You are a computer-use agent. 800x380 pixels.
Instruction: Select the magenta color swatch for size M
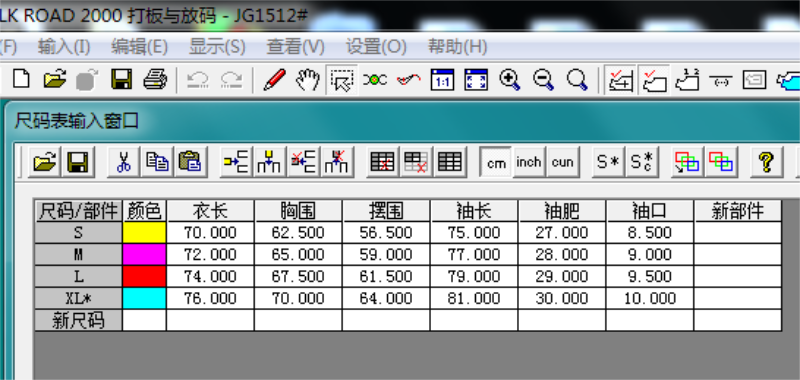click(x=145, y=255)
